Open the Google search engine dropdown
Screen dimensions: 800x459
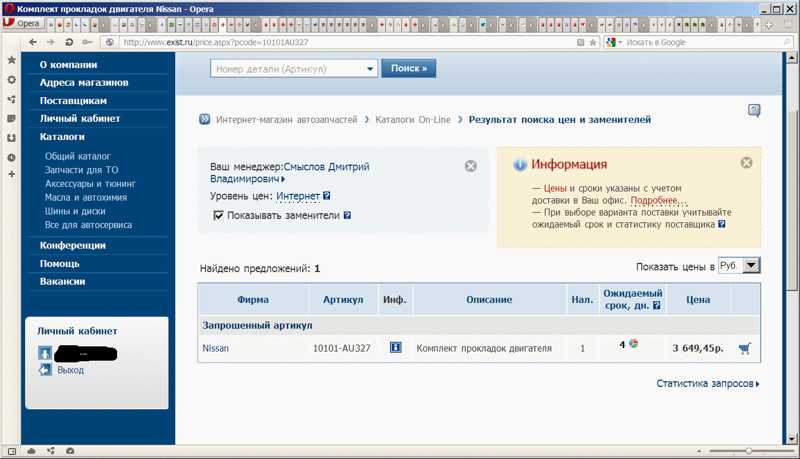614,42
